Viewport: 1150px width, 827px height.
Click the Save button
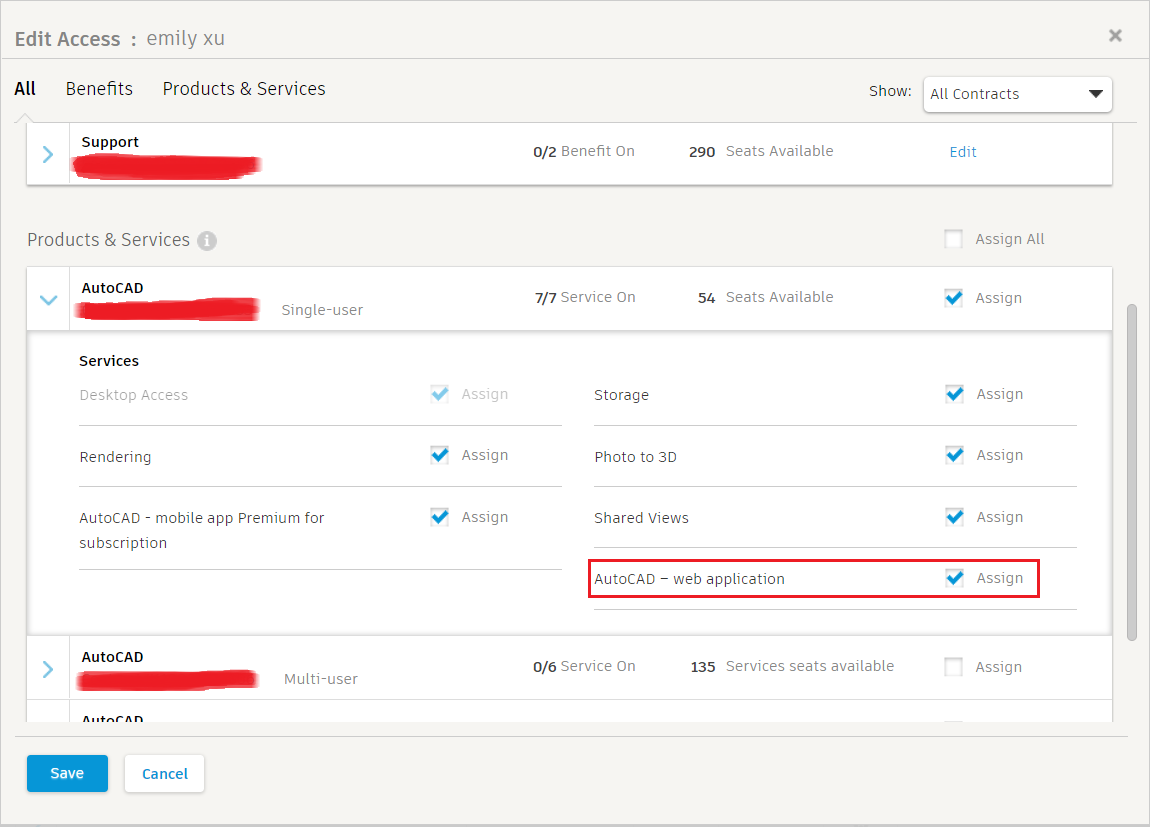(67, 773)
